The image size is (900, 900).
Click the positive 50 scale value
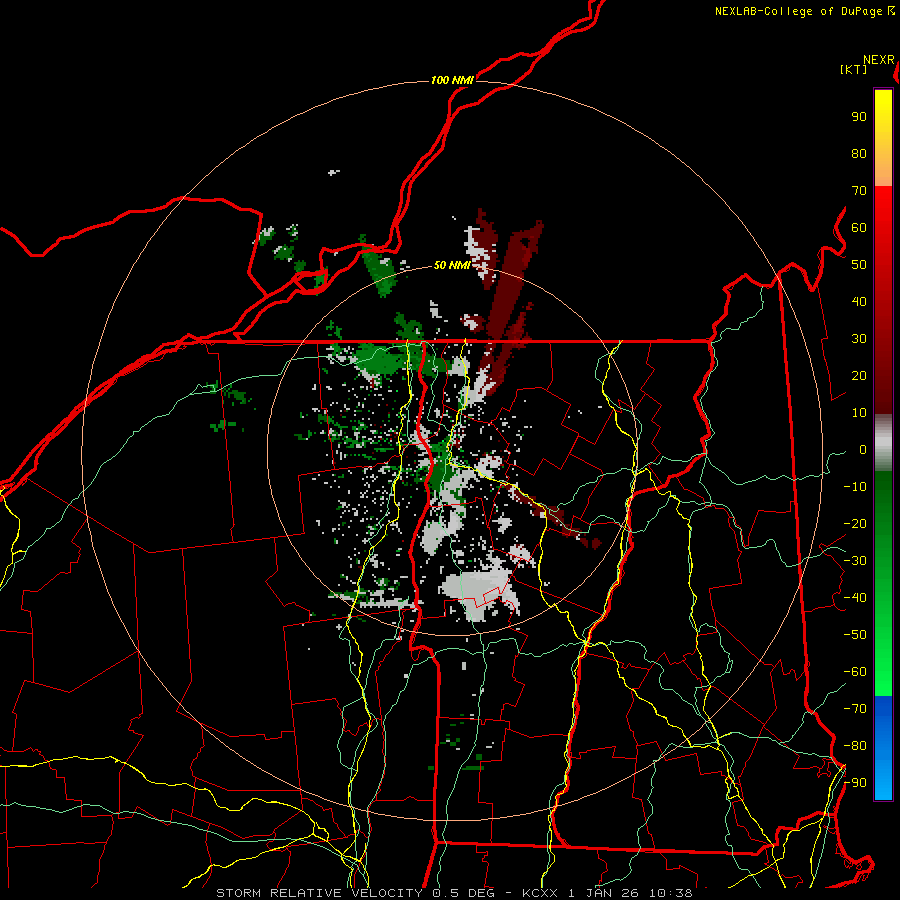pos(859,265)
